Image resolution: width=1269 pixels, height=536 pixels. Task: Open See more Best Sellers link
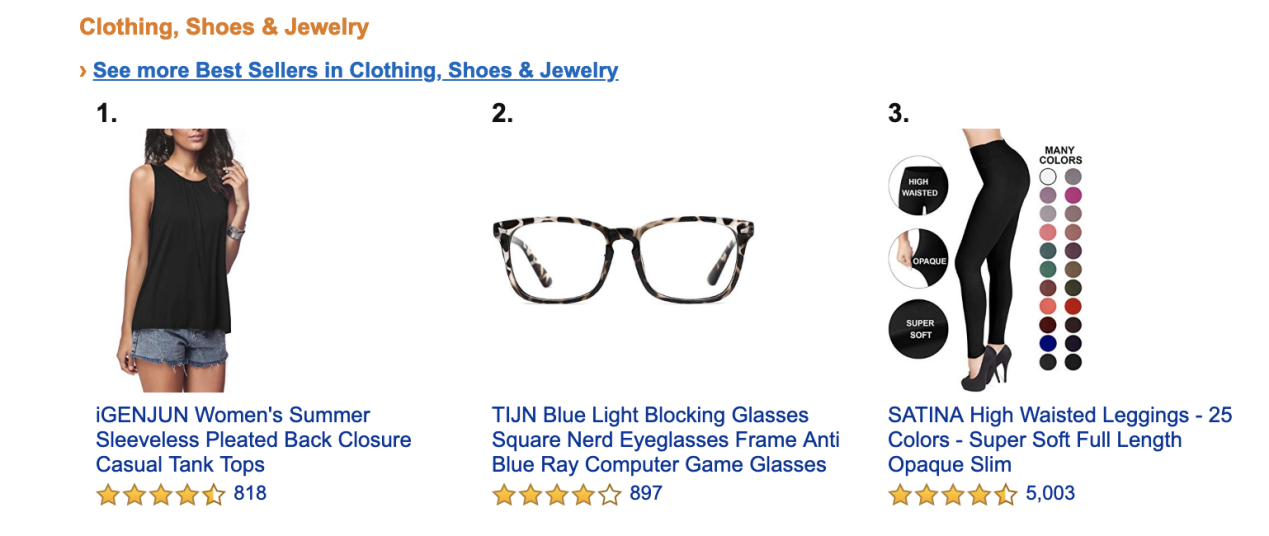355,71
